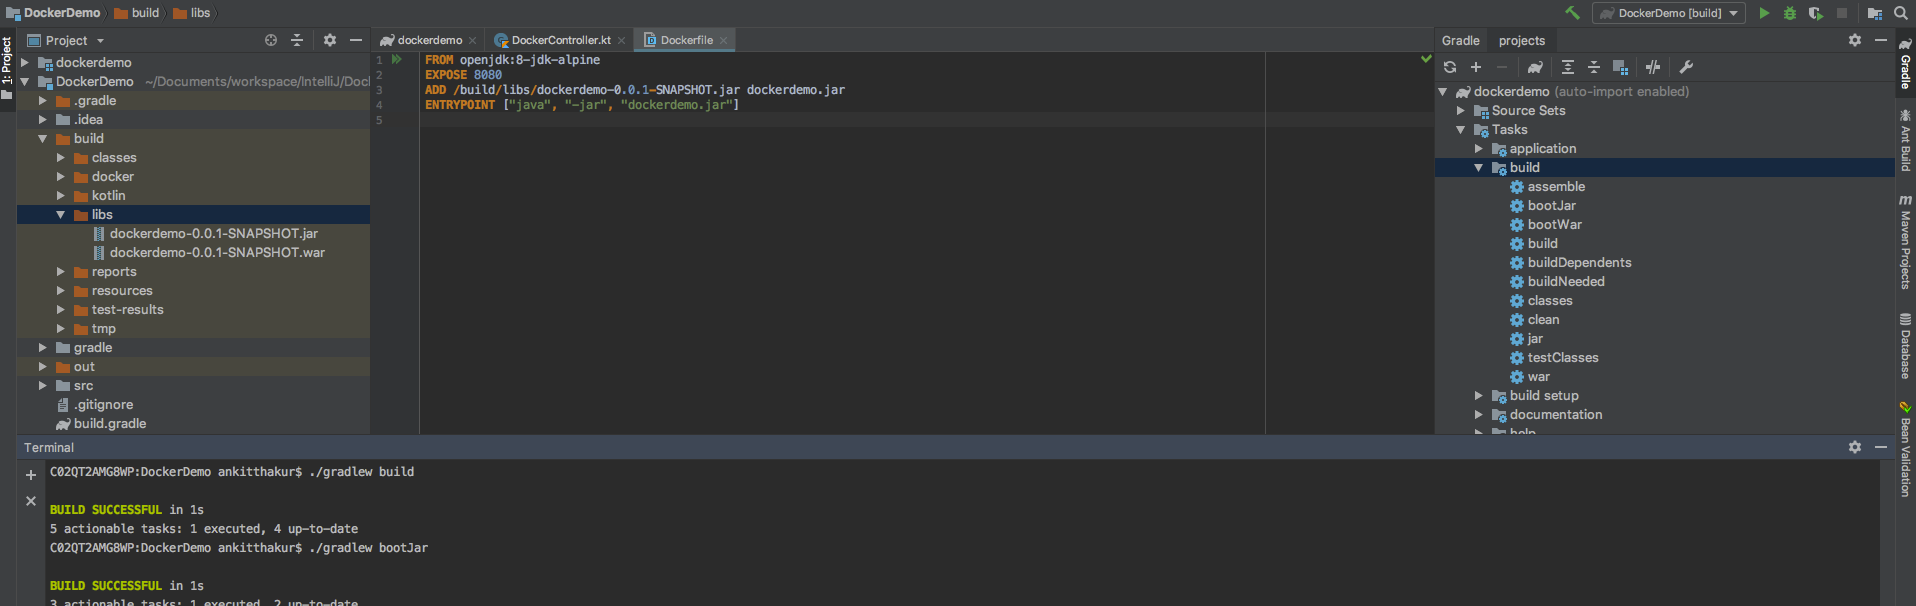Screen dimensions: 1916x606
Task: Open Project panel gear settings
Action: pos(330,40)
